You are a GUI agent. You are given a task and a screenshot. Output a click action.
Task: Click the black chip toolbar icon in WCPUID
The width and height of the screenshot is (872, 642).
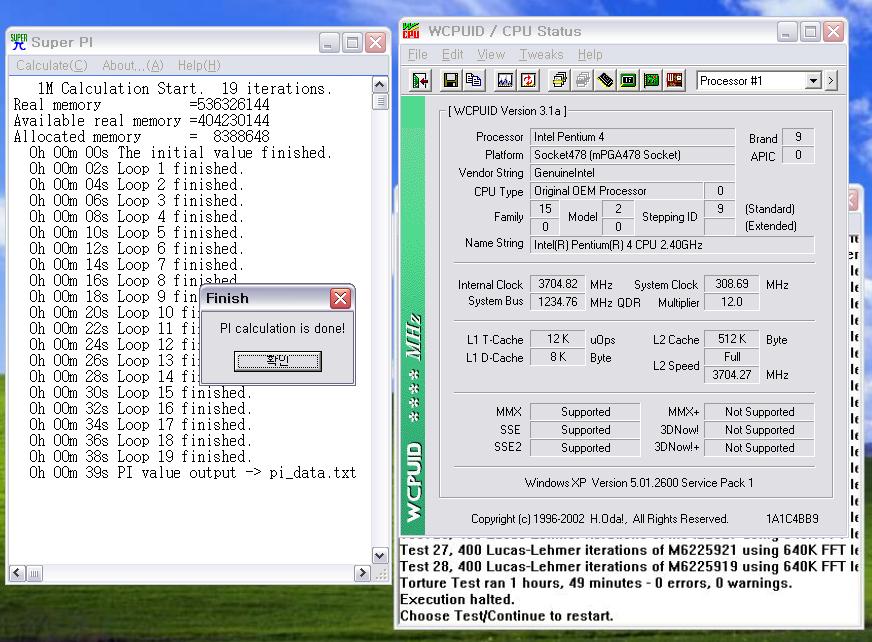(x=605, y=81)
